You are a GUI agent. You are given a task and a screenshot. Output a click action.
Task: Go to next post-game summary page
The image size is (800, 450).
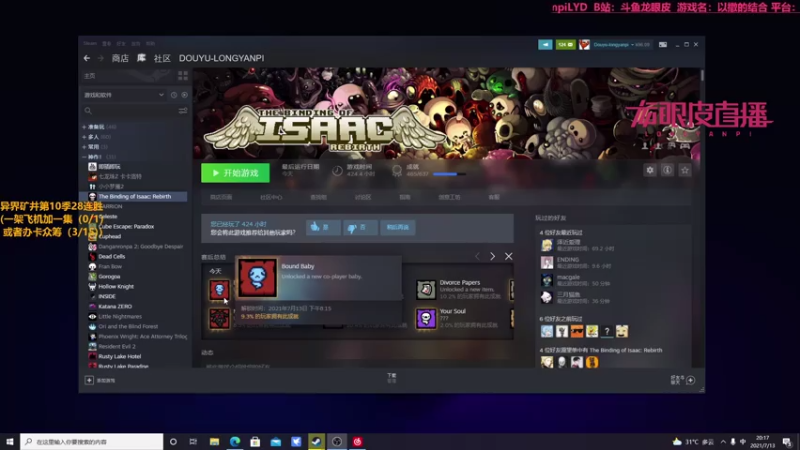tap(492, 257)
